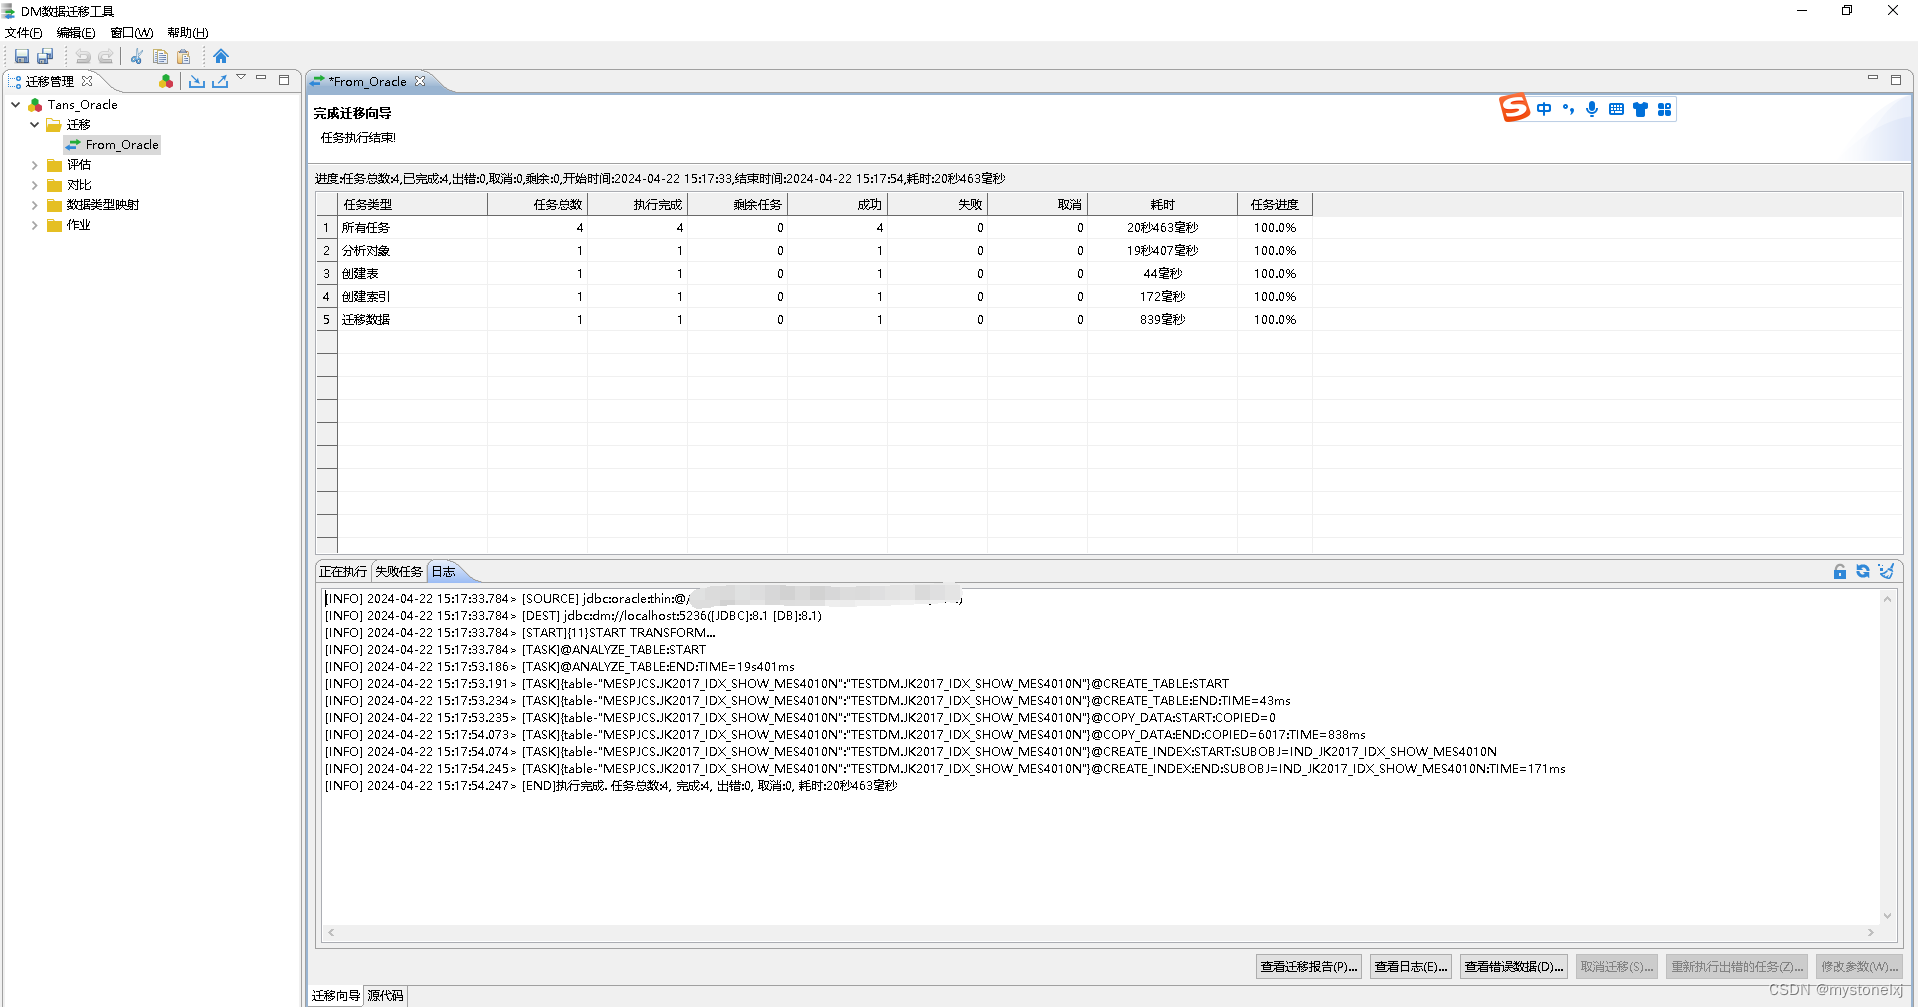The height and width of the screenshot is (1007, 1918).
Task: Collapse the Tans_Oracle project node
Action: [16, 104]
